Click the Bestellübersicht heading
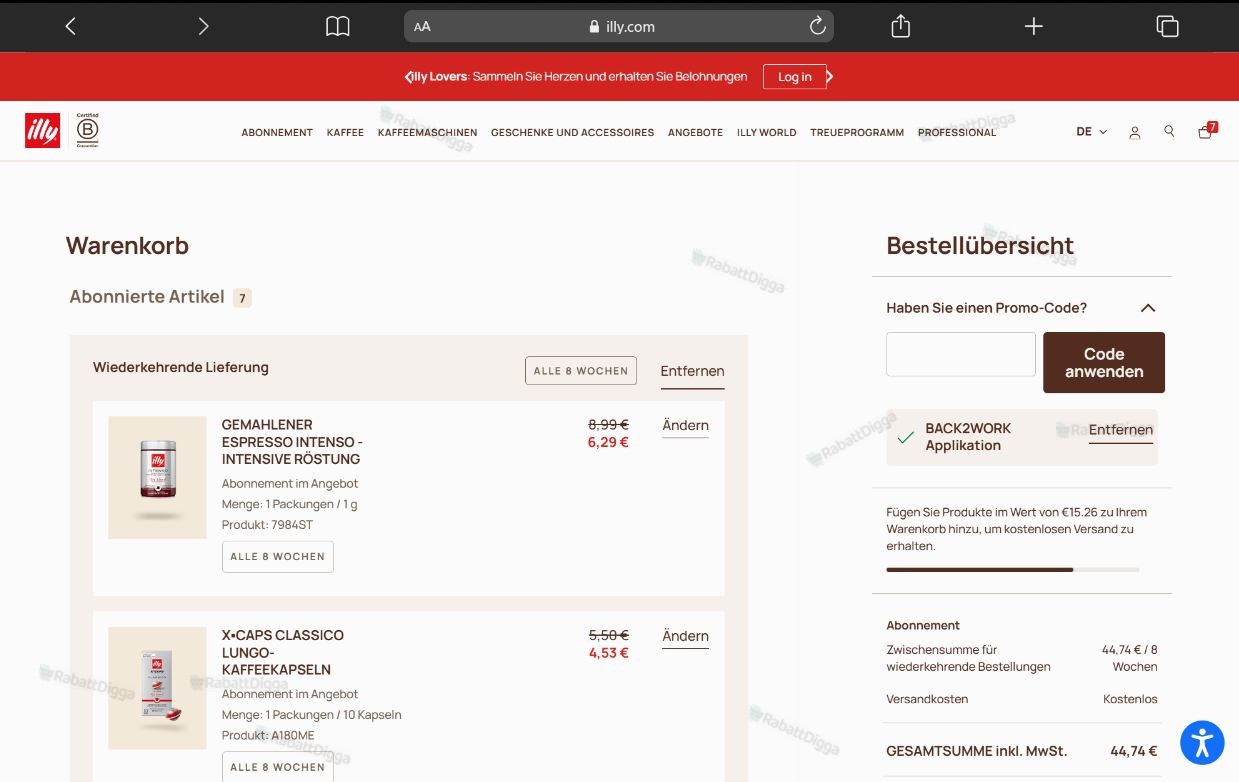The image size is (1239, 782). tap(980, 245)
